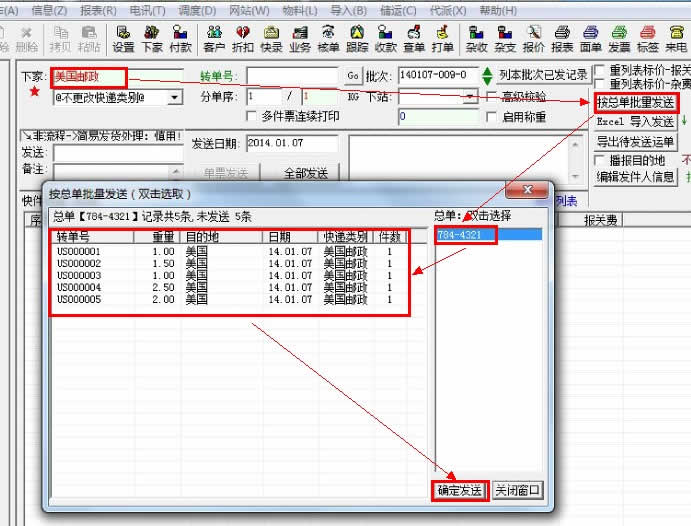This screenshot has height=526, width=691.
Task: Click the 设置 settings toolbar icon
Action: click(123, 38)
